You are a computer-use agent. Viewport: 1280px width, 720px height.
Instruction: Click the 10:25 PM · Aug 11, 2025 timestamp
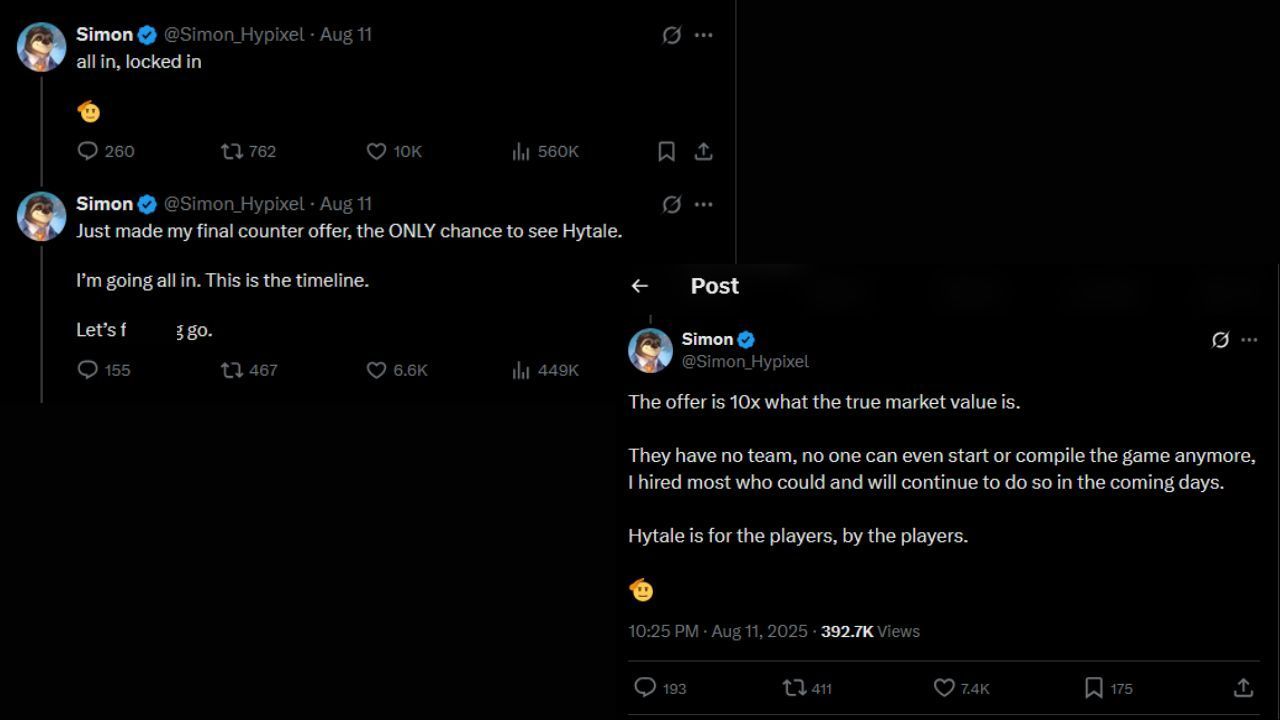717,631
